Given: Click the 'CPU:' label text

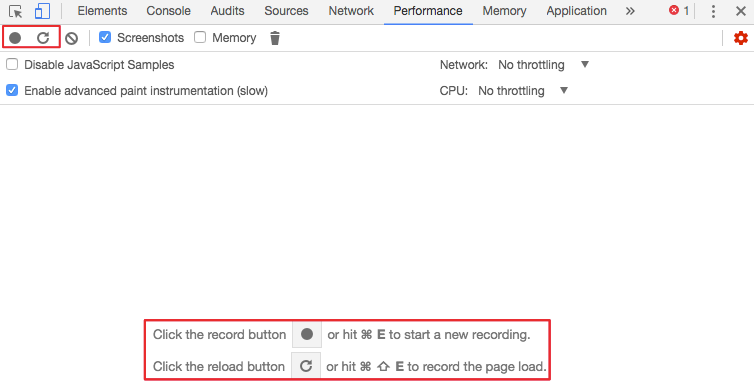Looking at the screenshot, I should tap(453, 90).
